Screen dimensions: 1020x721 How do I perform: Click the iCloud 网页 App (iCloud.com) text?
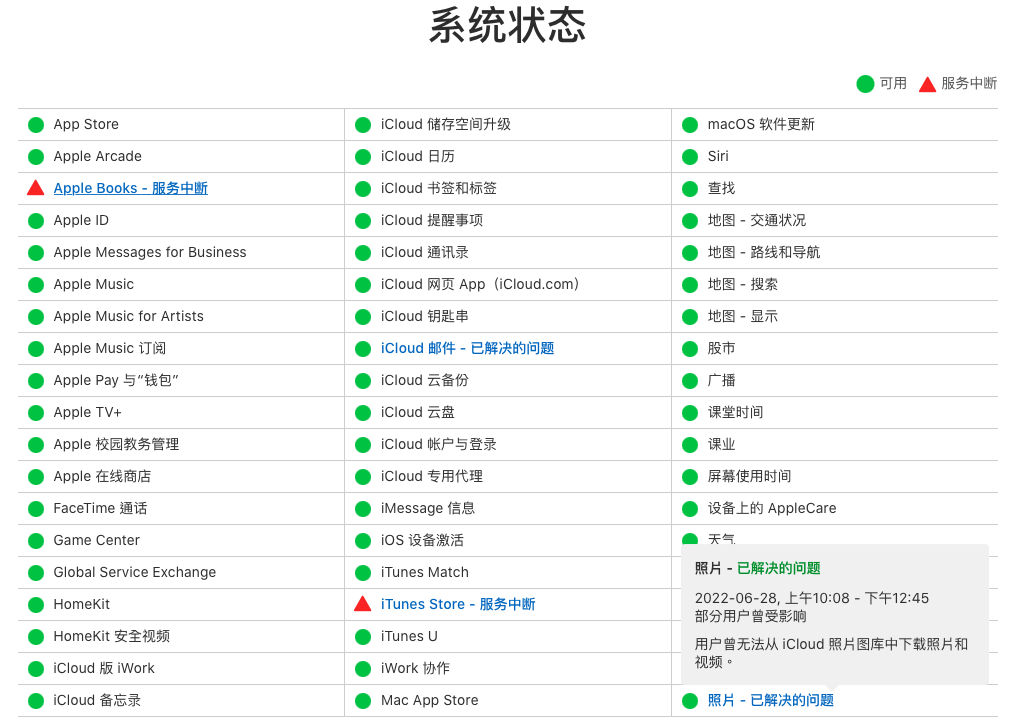pyautogui.click(x=480, y=284)
